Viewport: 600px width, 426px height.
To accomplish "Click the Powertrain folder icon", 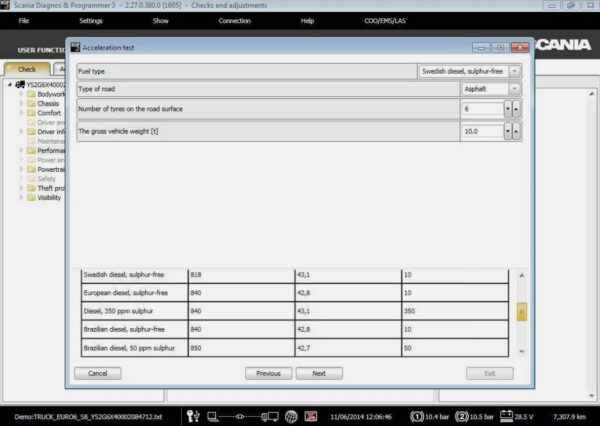I will (x=31, y=169).
